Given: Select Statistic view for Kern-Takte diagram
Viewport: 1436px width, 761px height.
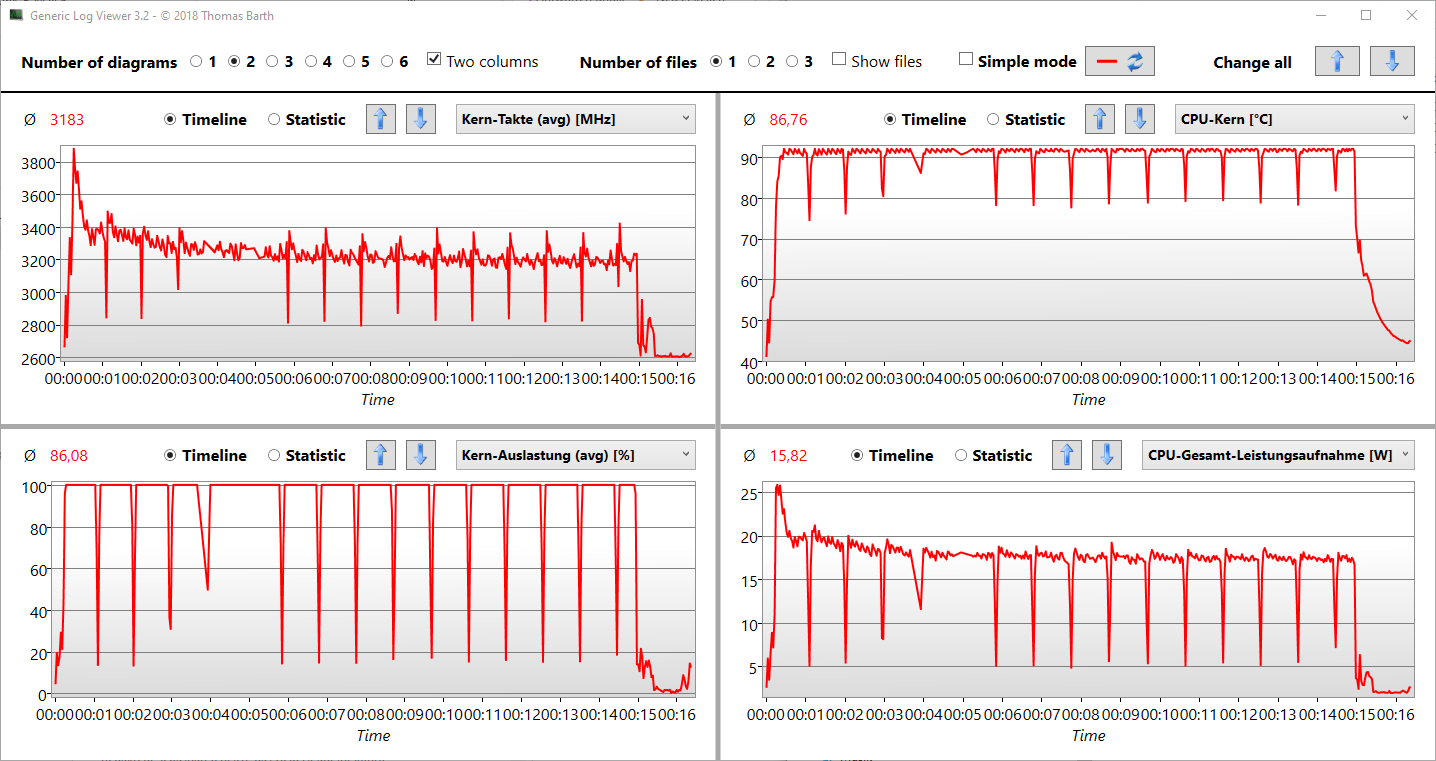Looking at the screenshot, I should (x=274, y=120).
